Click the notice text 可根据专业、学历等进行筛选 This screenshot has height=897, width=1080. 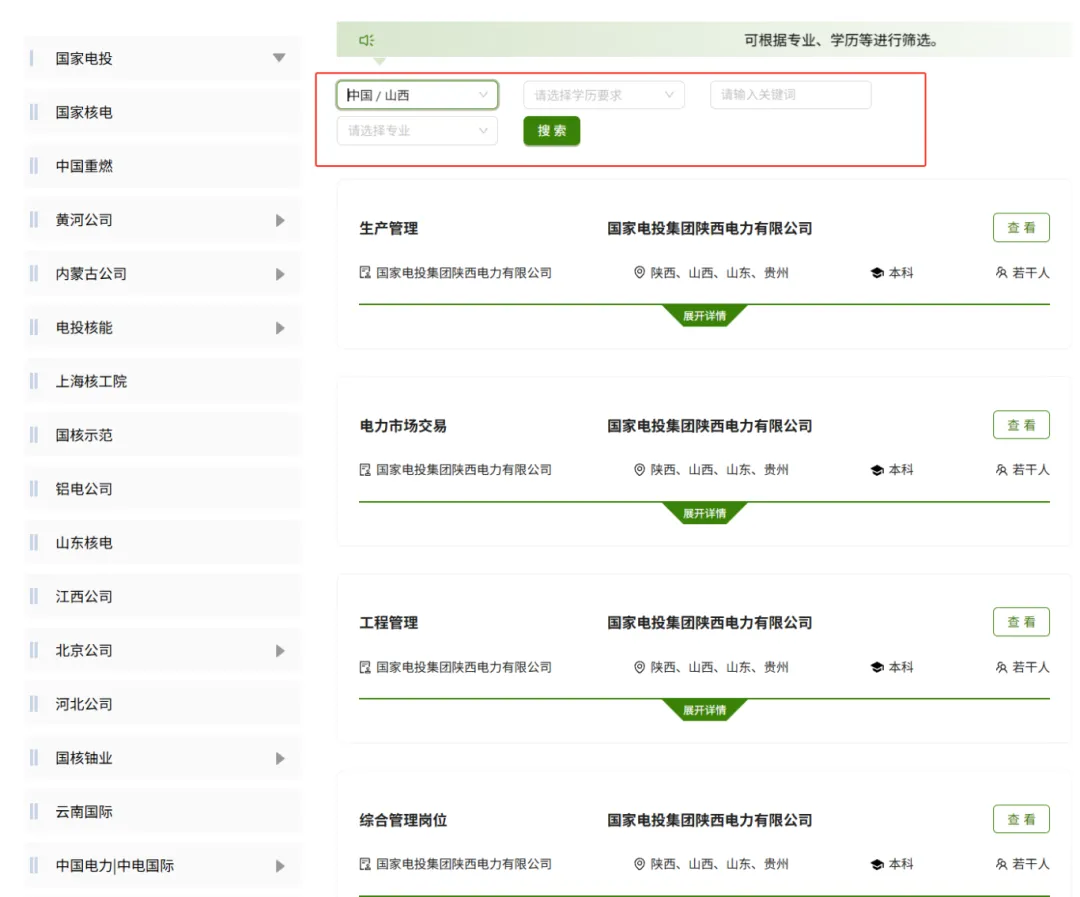(841, 40)
